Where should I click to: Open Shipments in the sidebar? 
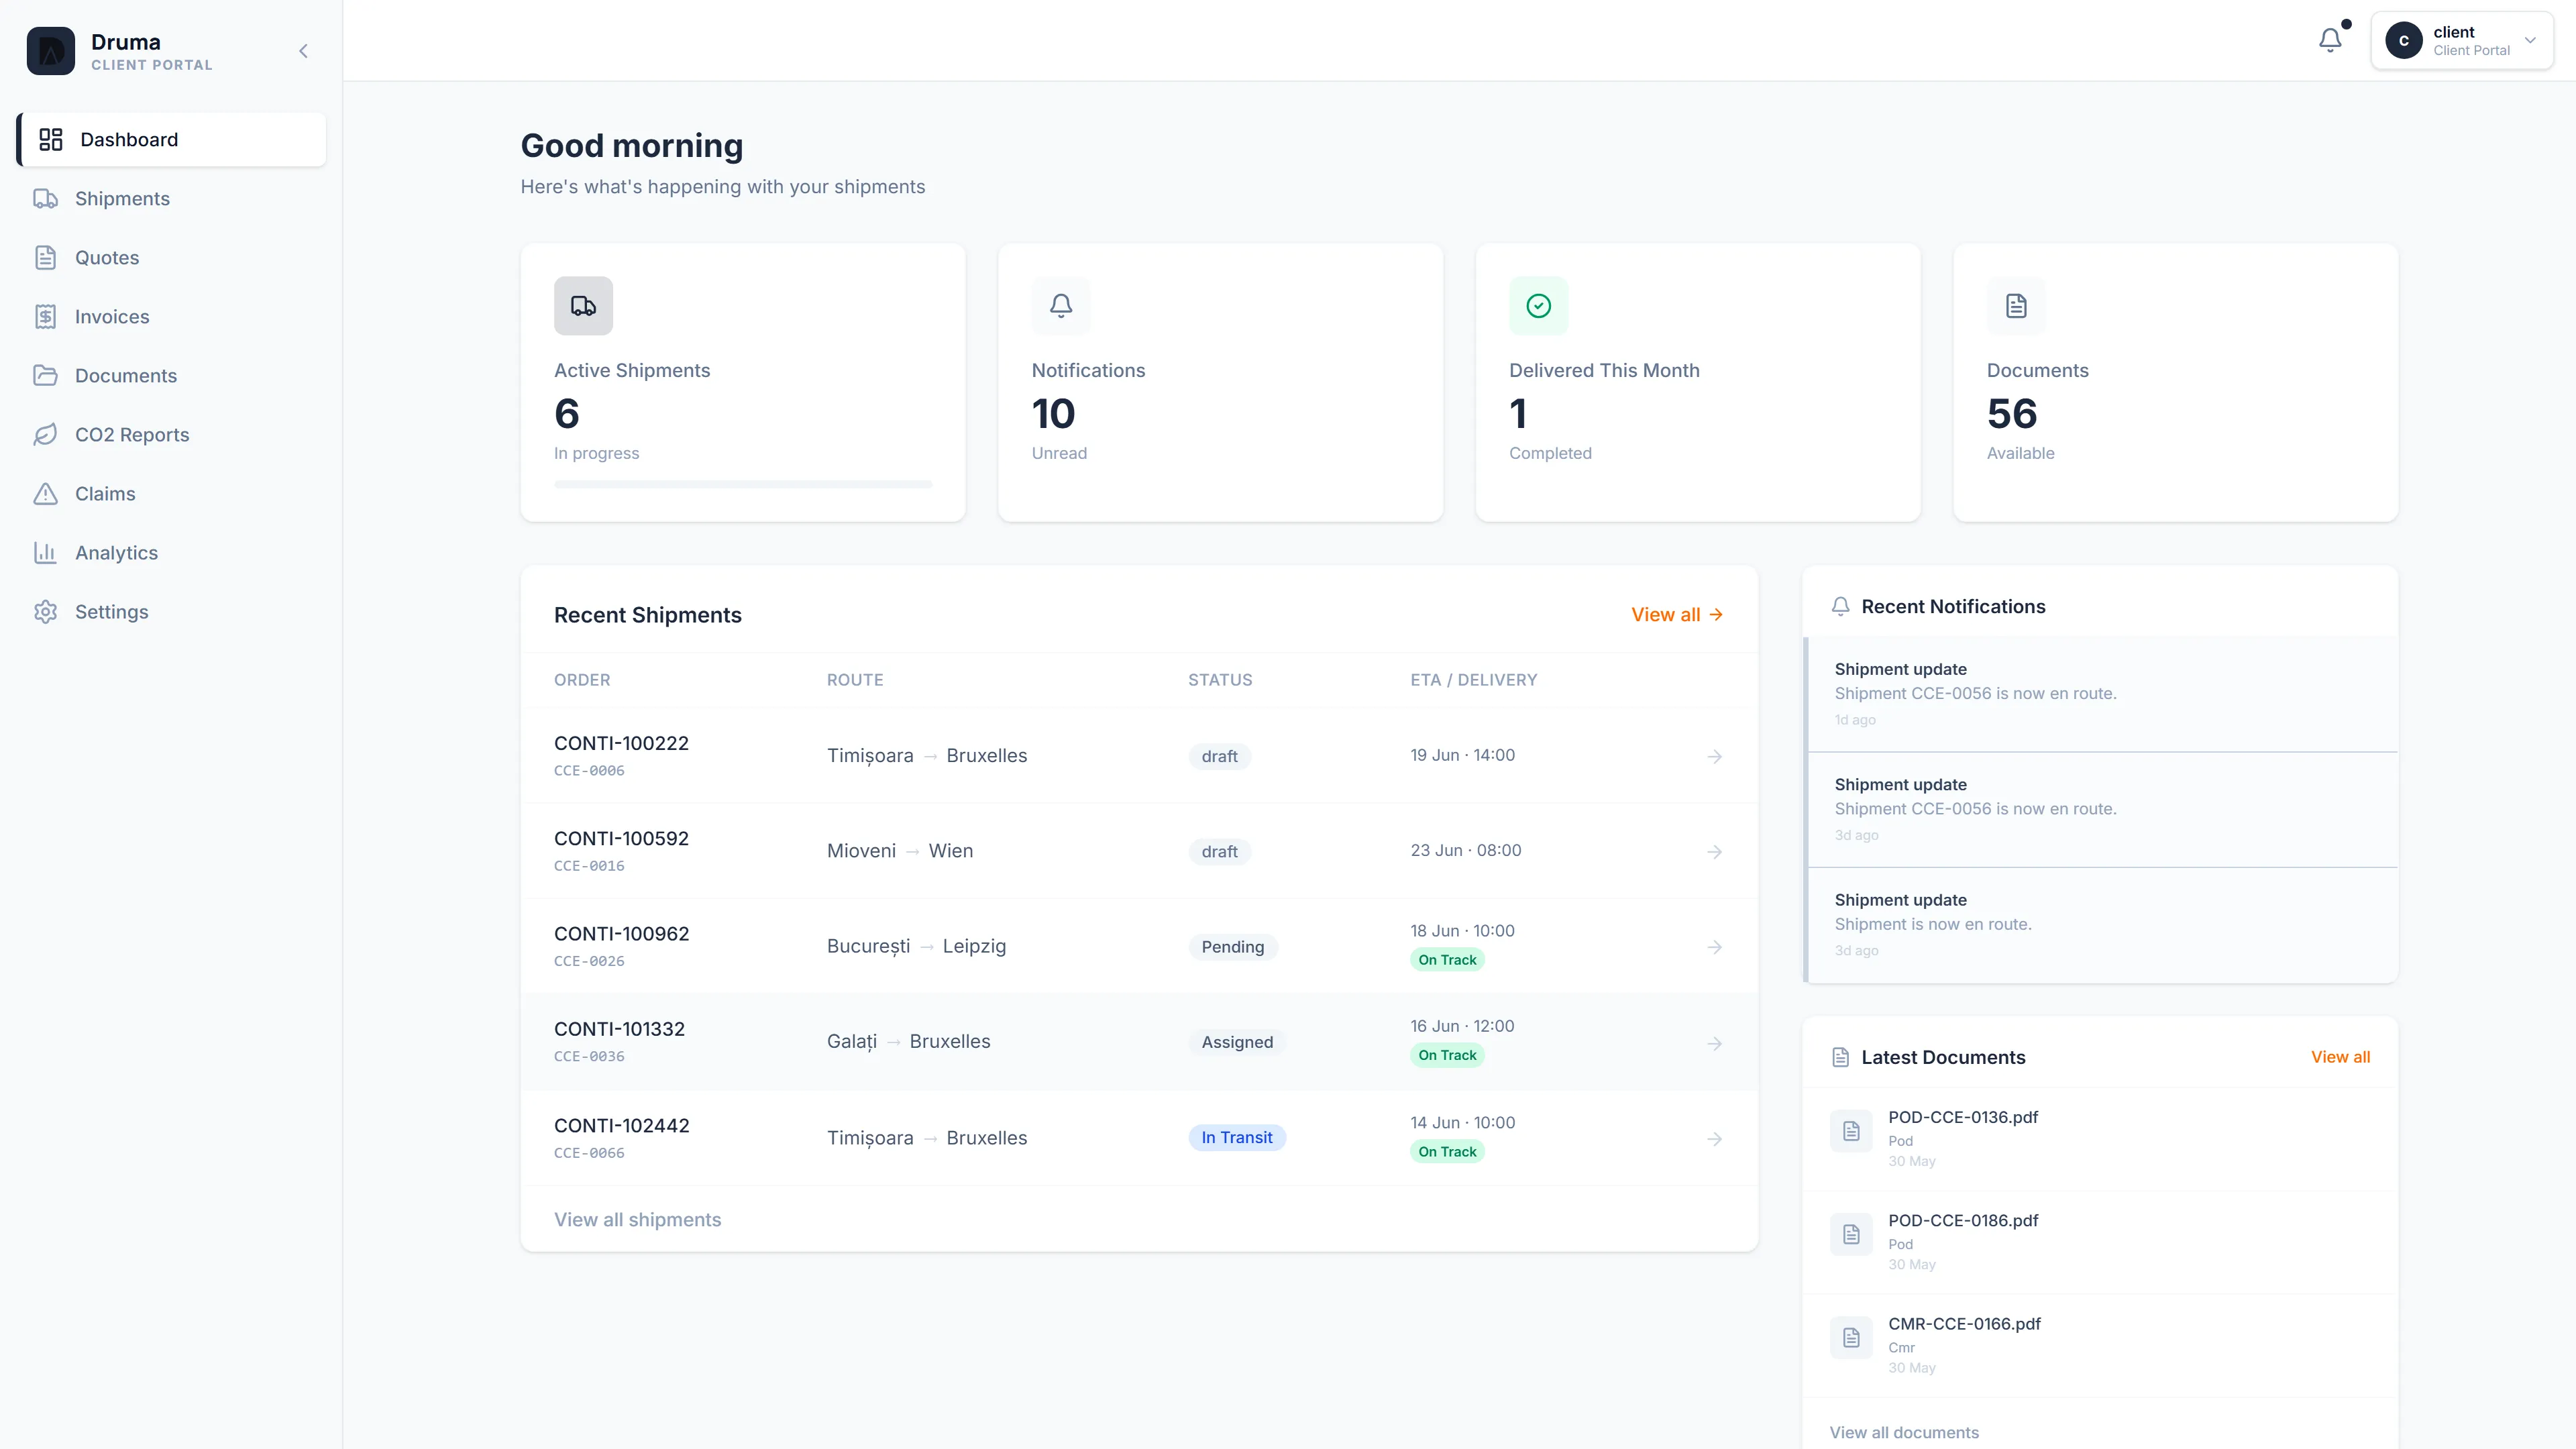(171, 198)
